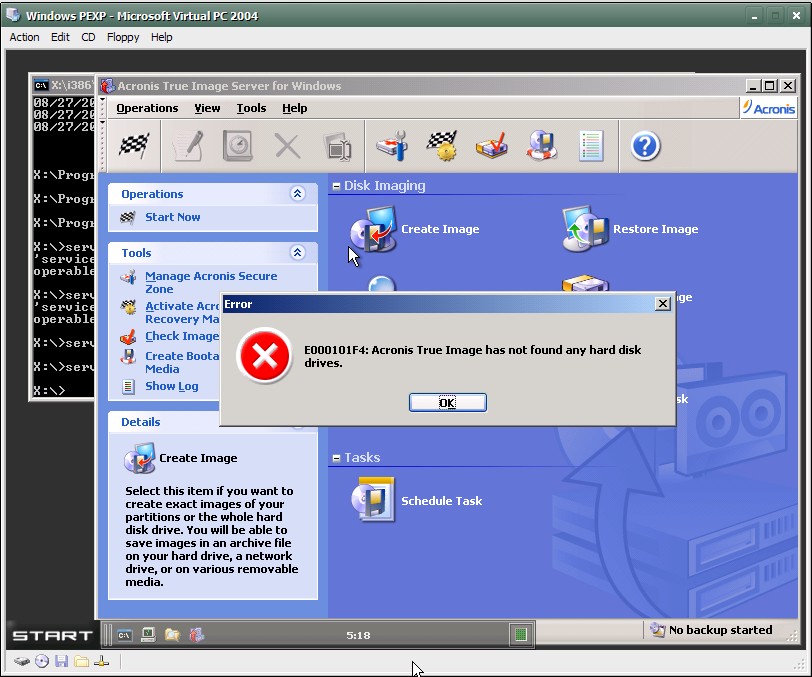Click the Virtual PC CD status icon
Image resolution: width=812 pixels, height=677 pixels.
pos(42,661)
